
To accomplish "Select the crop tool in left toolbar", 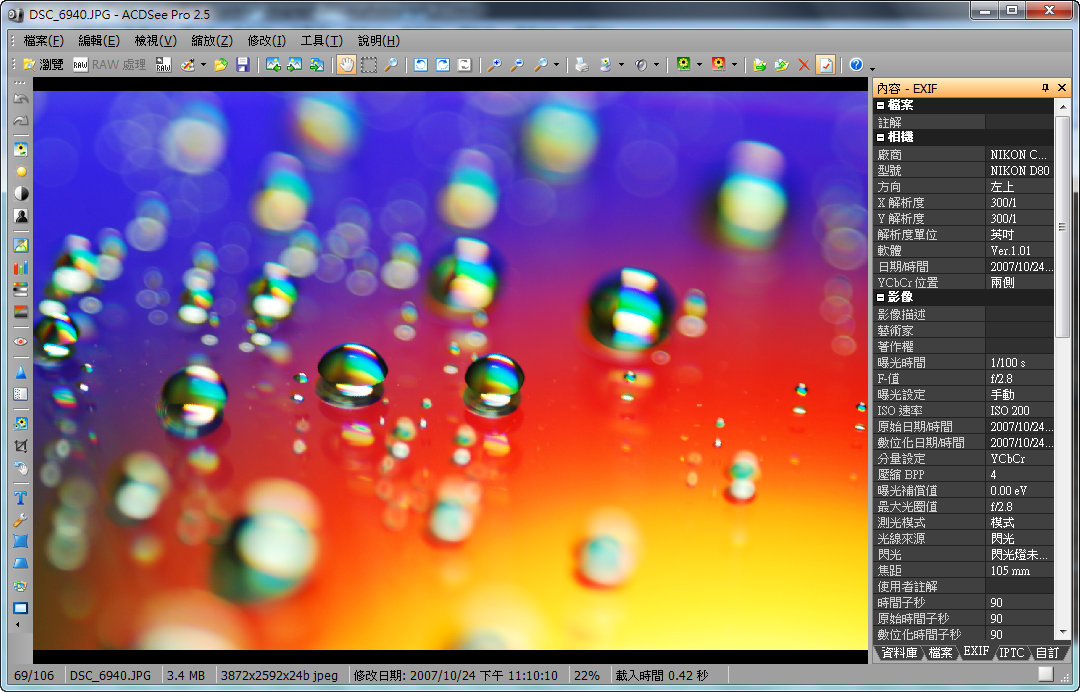I will pyautogui.click(x=20, y=446).
